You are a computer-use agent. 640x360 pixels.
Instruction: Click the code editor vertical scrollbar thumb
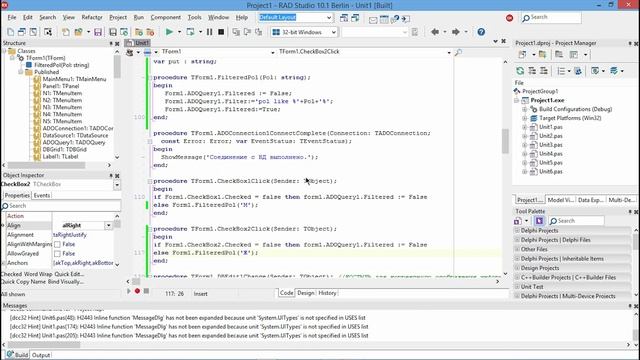pos(505,142)
